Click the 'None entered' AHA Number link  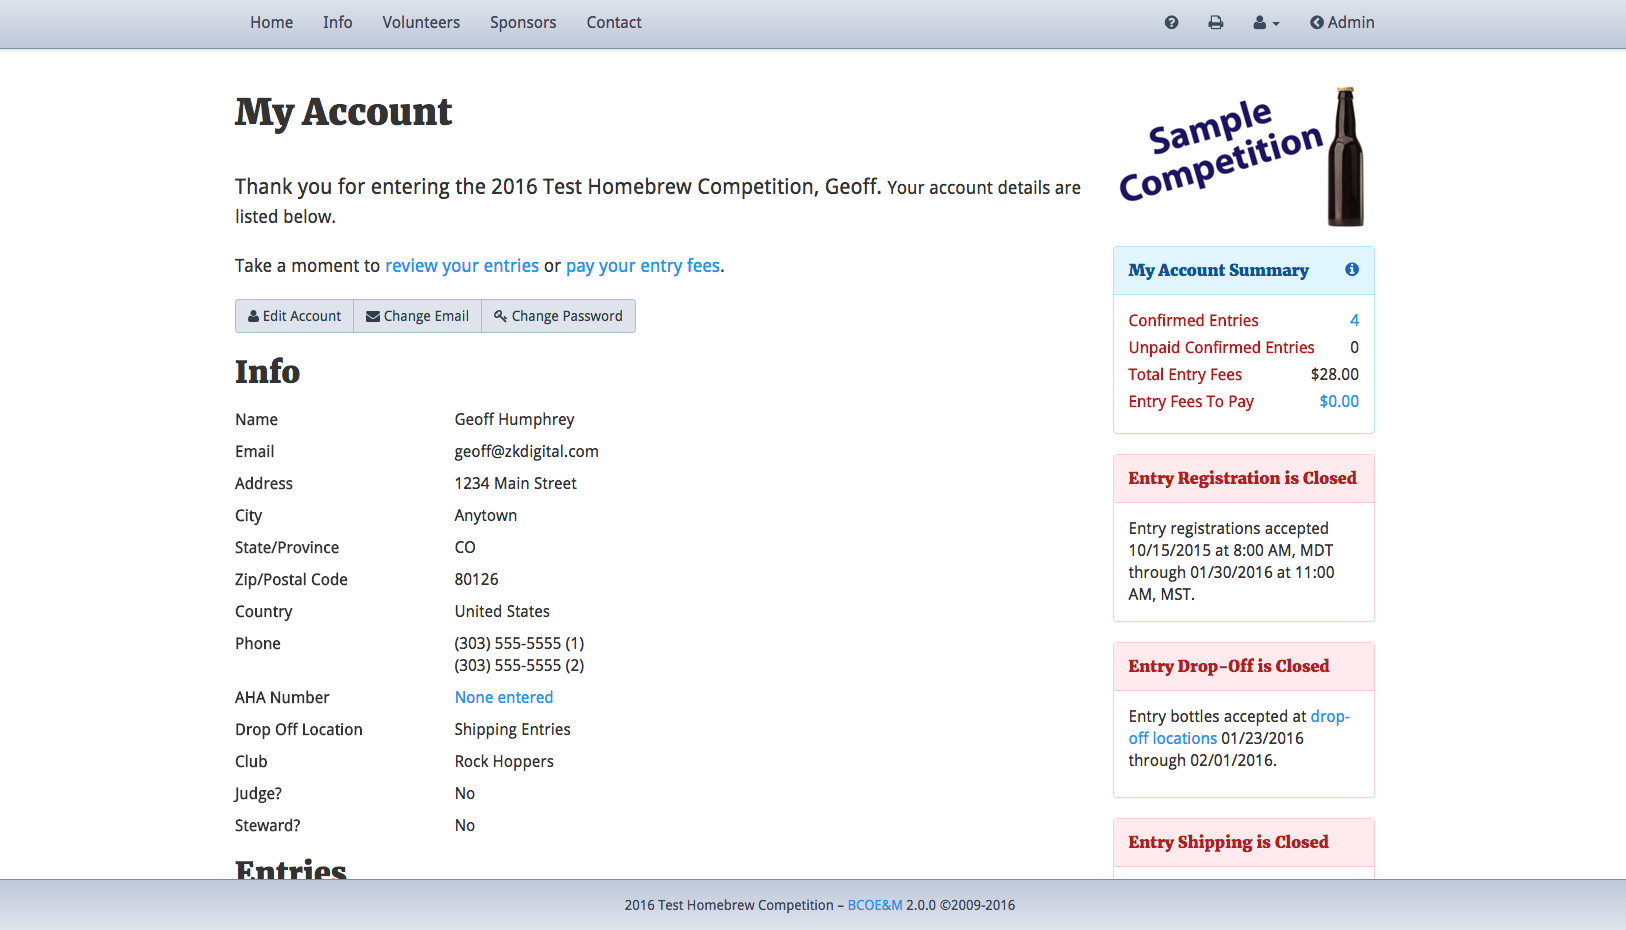pyautogui.click(x=504, y=697)
